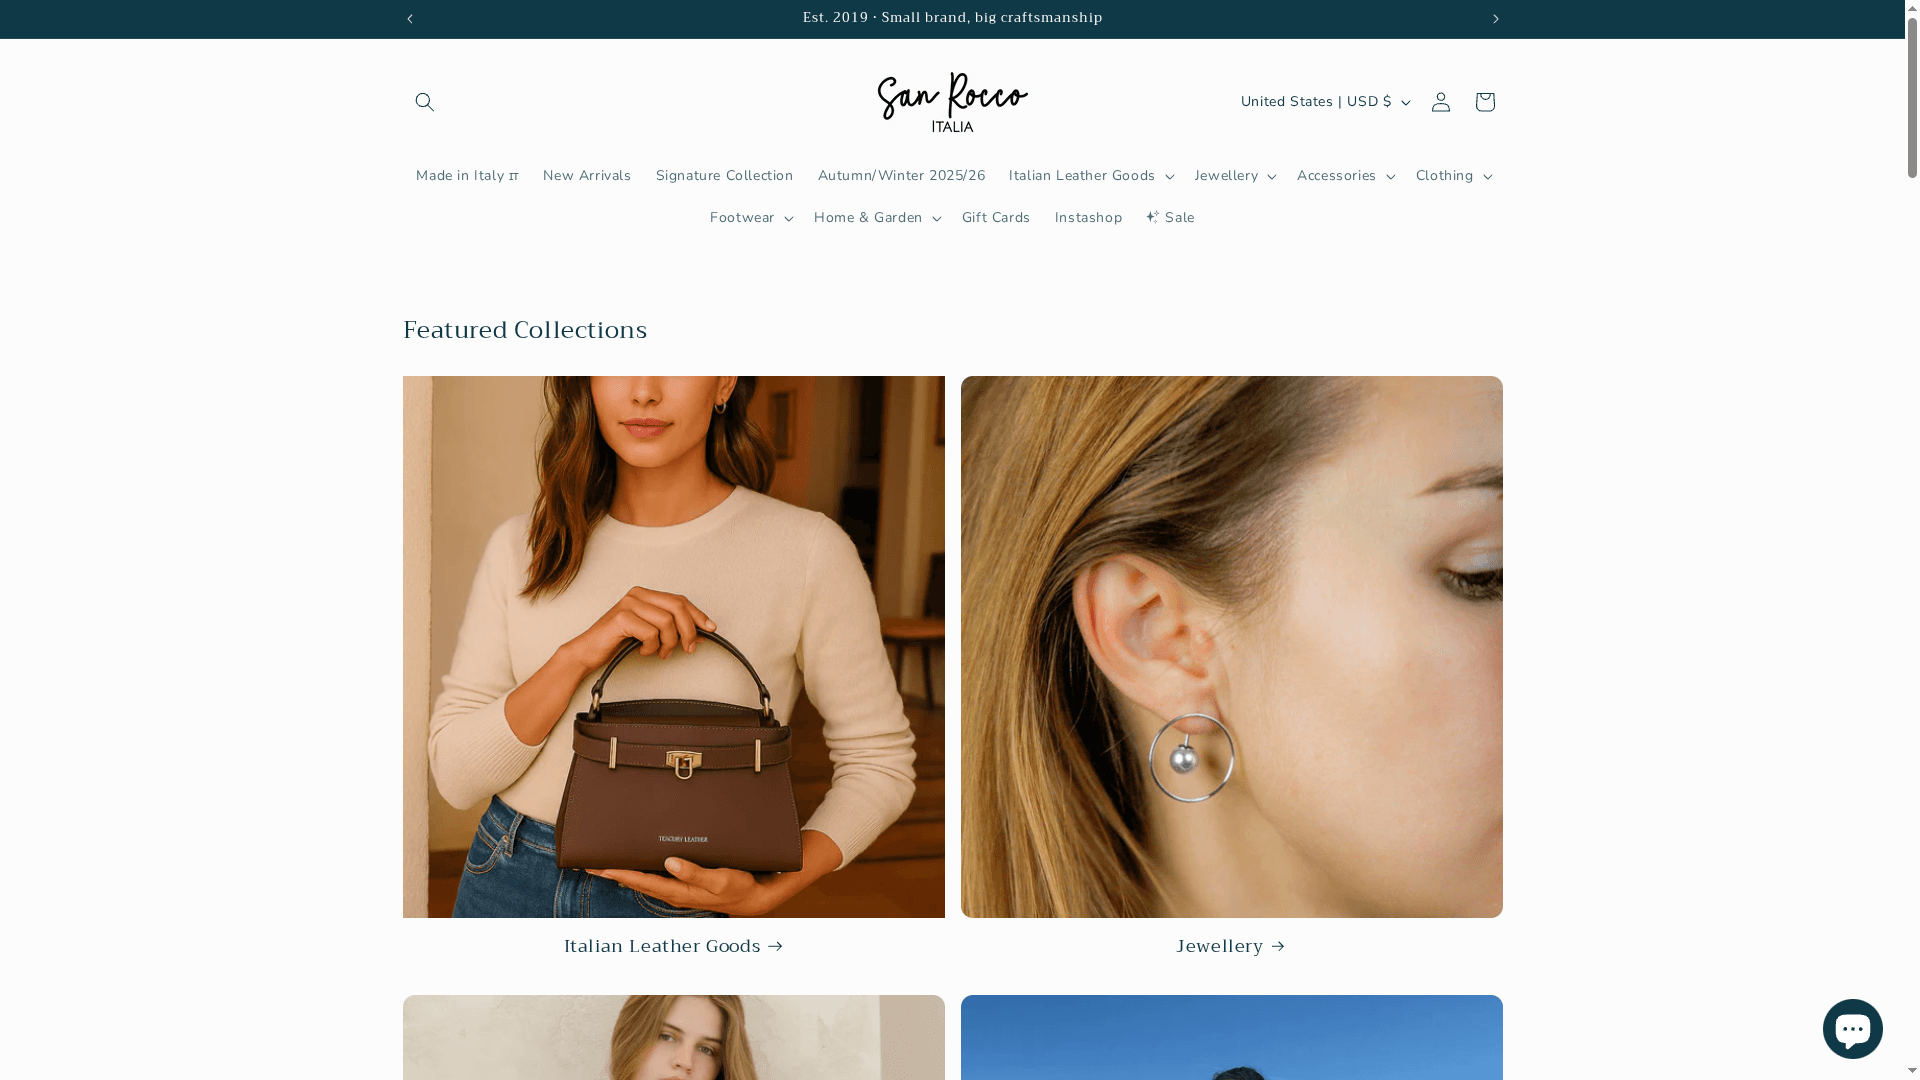Image resolution: width=1920 pixels, height=1080 pixels.
Task: Click the account login icon
Action: click(x=1440, y=101)
